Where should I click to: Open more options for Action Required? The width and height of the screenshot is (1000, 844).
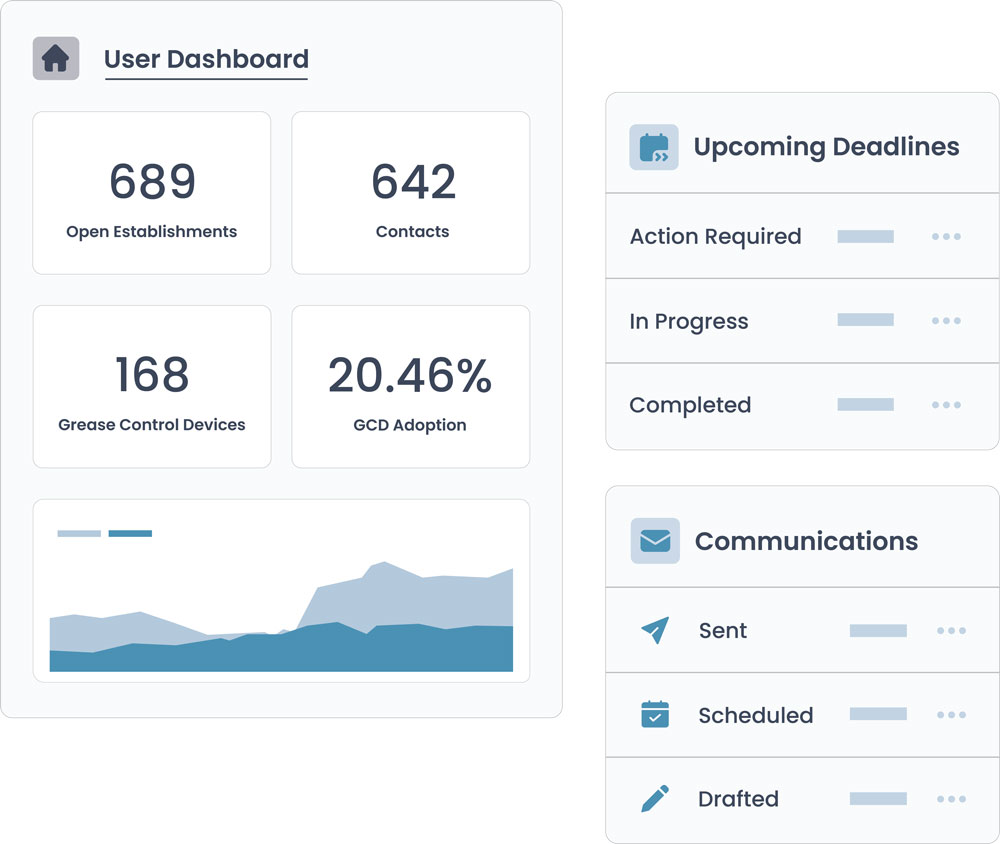click(x=946, y=237)
